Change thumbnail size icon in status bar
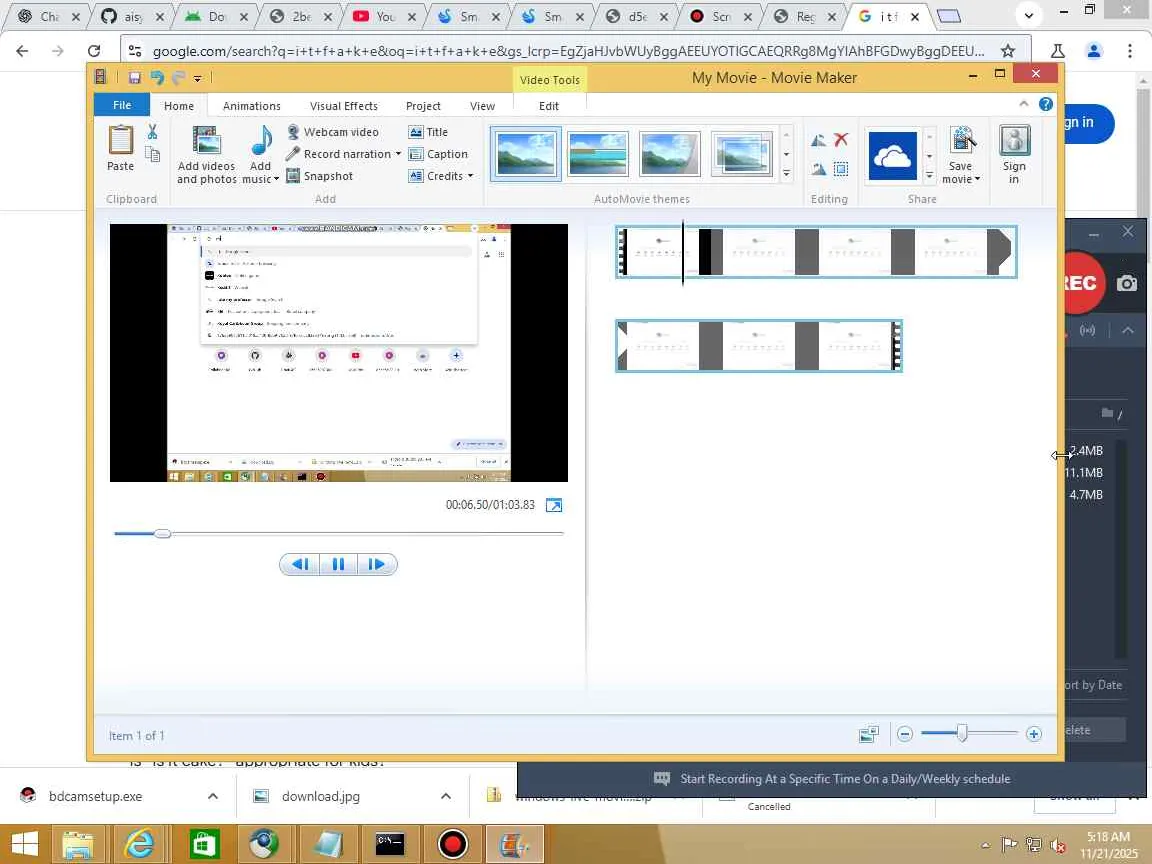 coord(868,734)
